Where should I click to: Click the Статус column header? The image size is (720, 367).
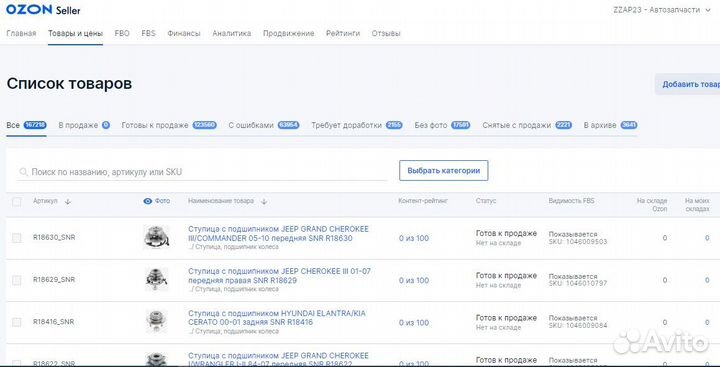click(486, 201)
